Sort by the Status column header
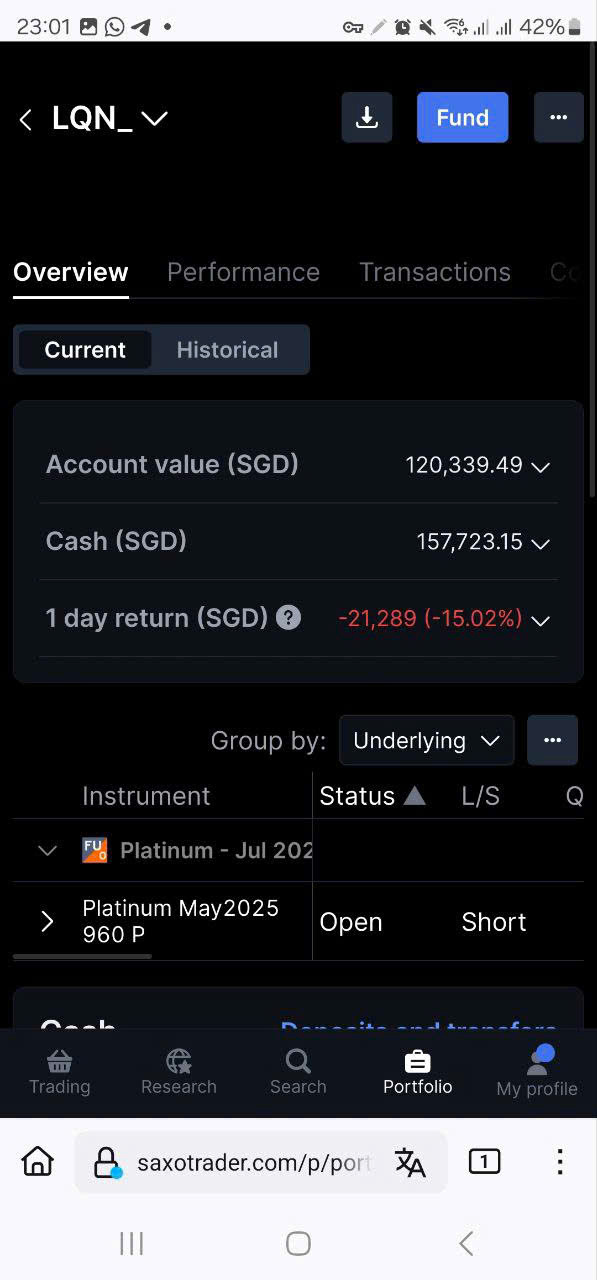Screen dimensions: 597x1280 (372, 796)
